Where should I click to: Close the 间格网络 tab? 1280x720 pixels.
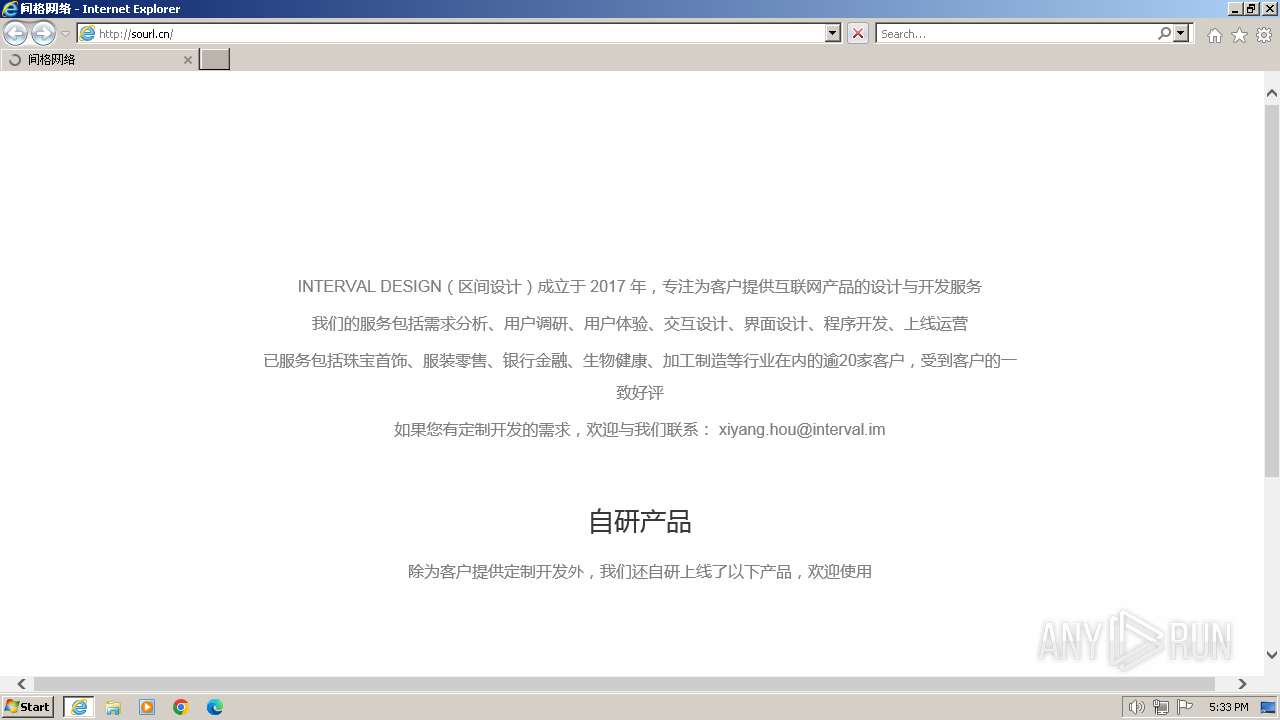[187, 60]
